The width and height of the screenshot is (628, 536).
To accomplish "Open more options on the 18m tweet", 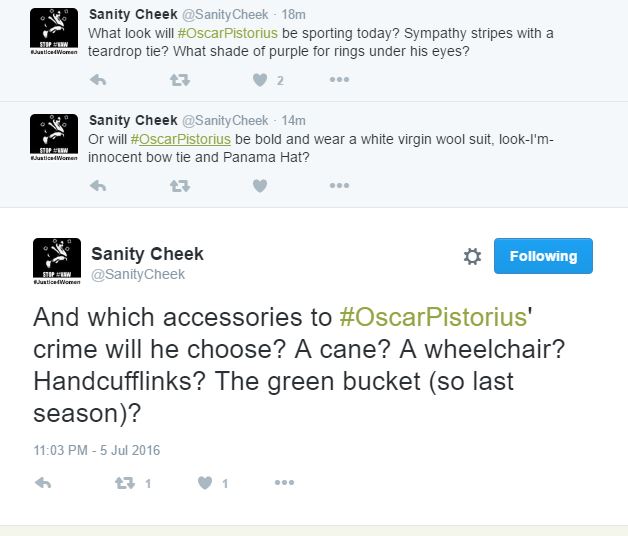I will click(340, 80).
